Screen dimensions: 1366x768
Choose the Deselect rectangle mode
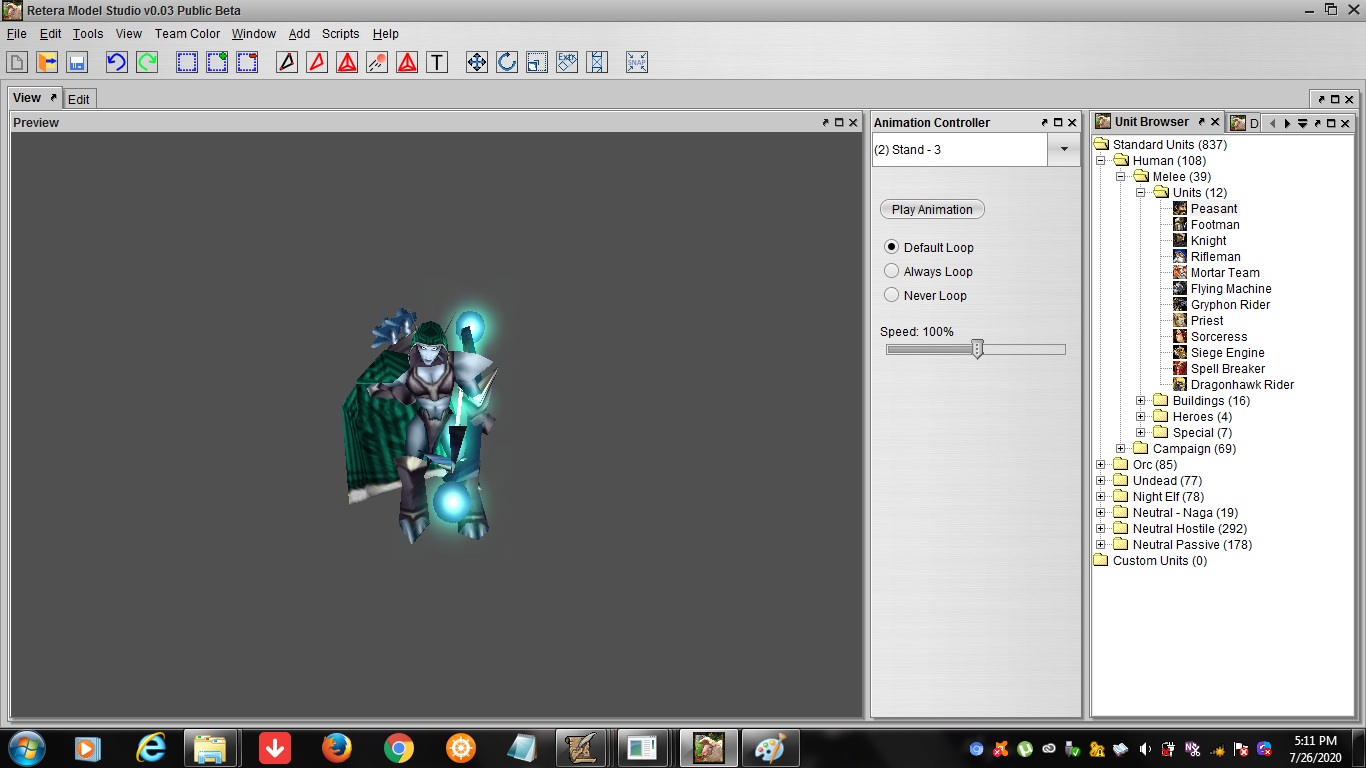tap(247, 62)
